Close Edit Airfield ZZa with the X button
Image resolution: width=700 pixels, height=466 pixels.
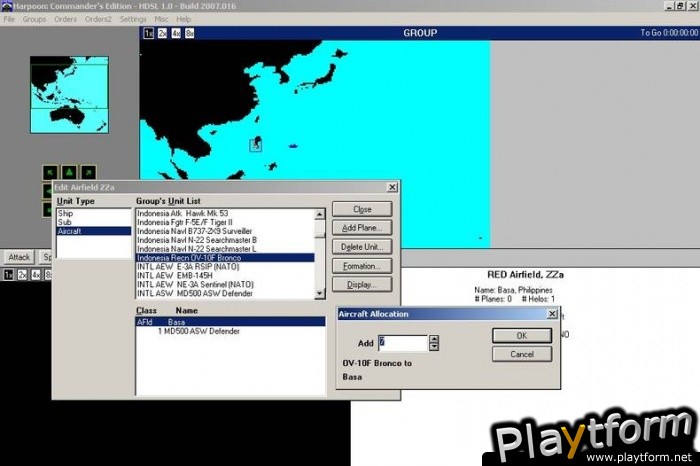(x=392, y=187)
